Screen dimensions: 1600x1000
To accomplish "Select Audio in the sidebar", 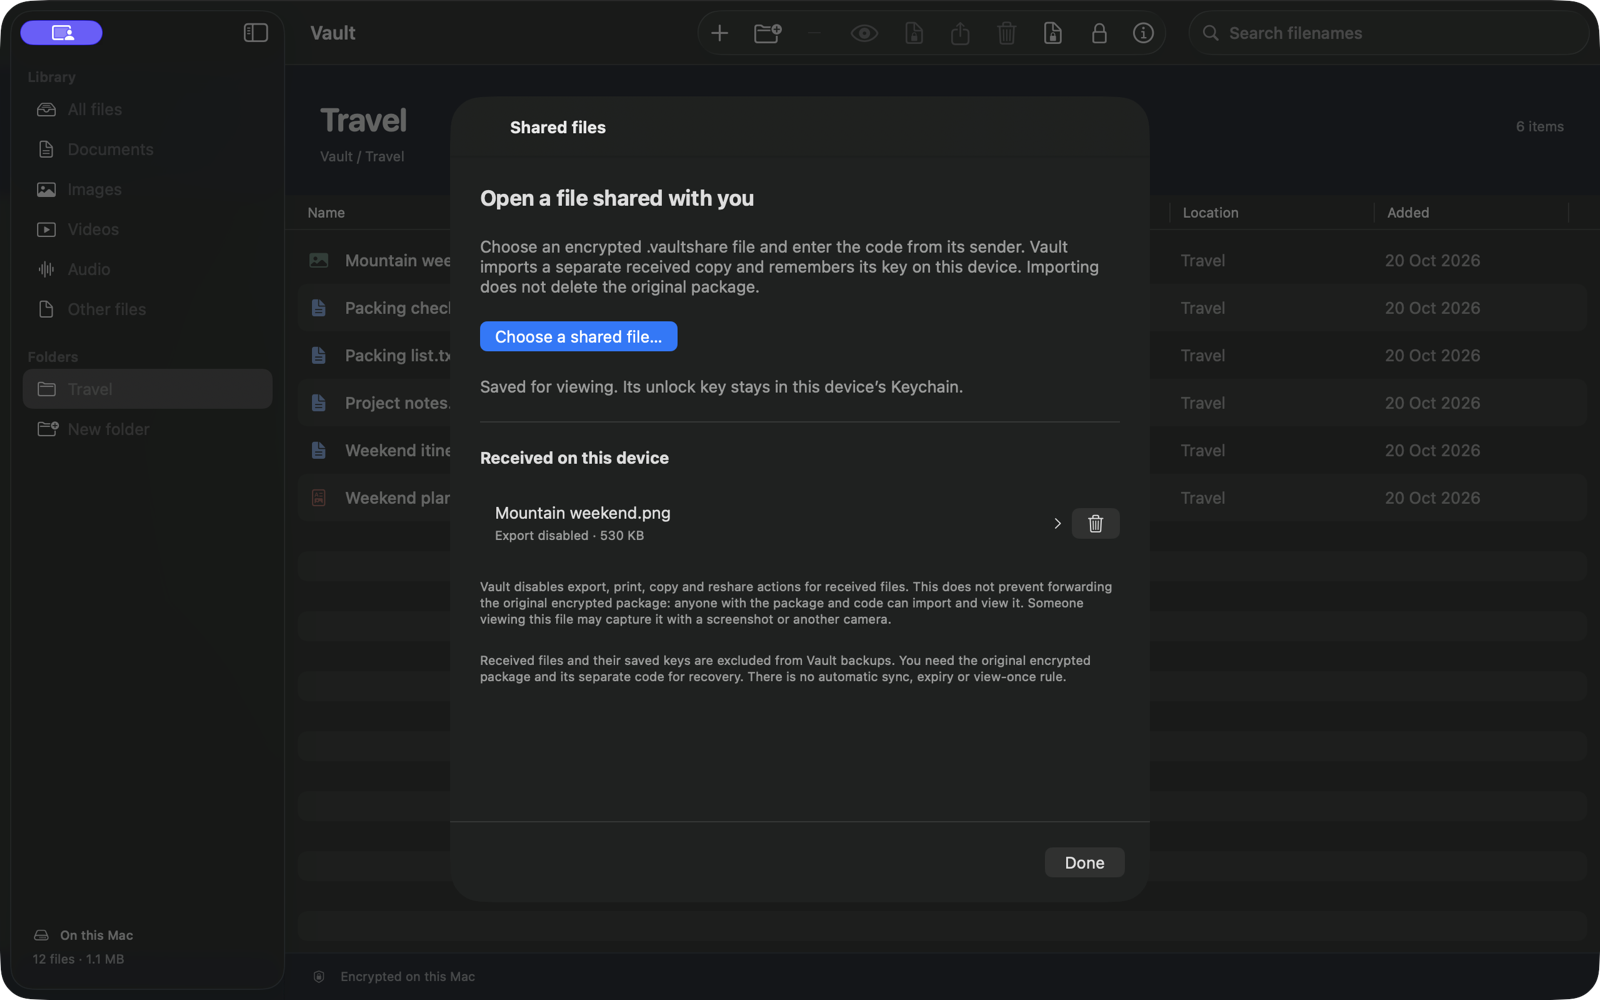I will pos(147,269).
